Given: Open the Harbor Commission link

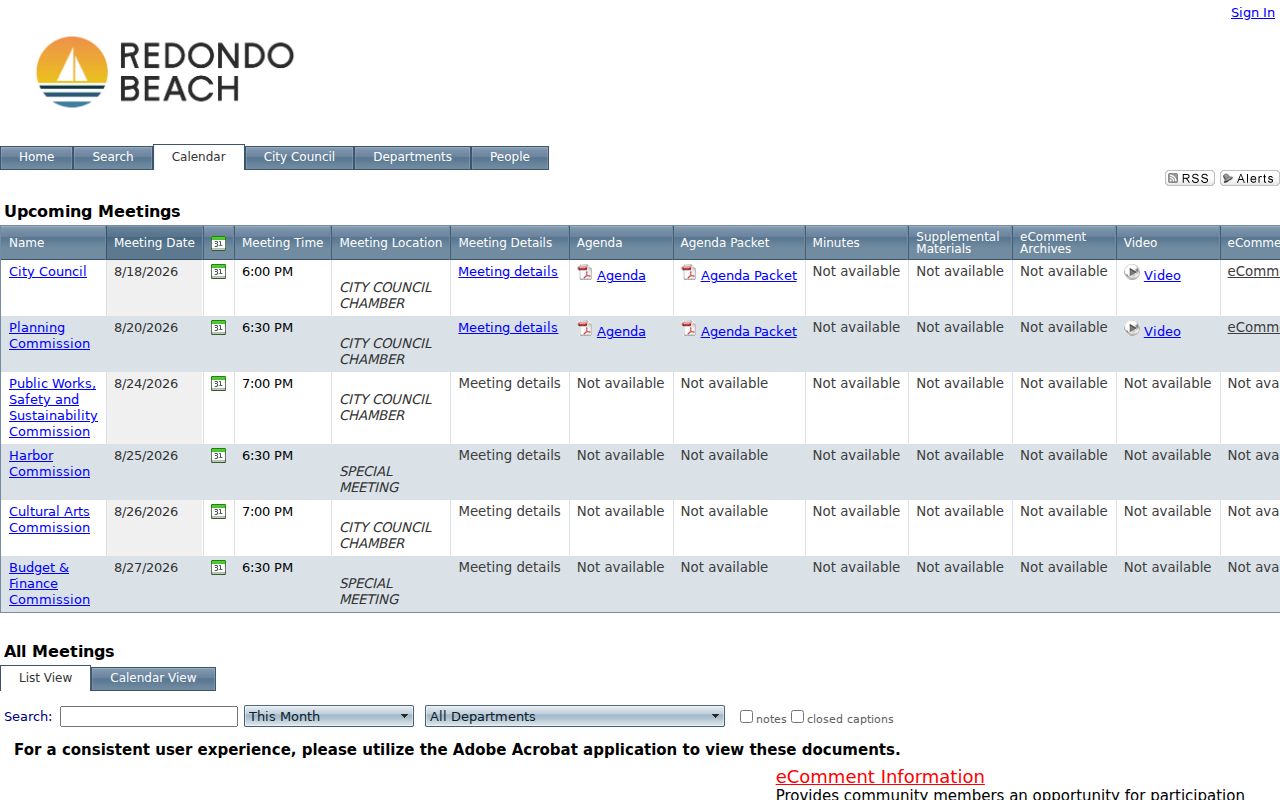Looking at the screenshot, I should [x=49, y=463].
